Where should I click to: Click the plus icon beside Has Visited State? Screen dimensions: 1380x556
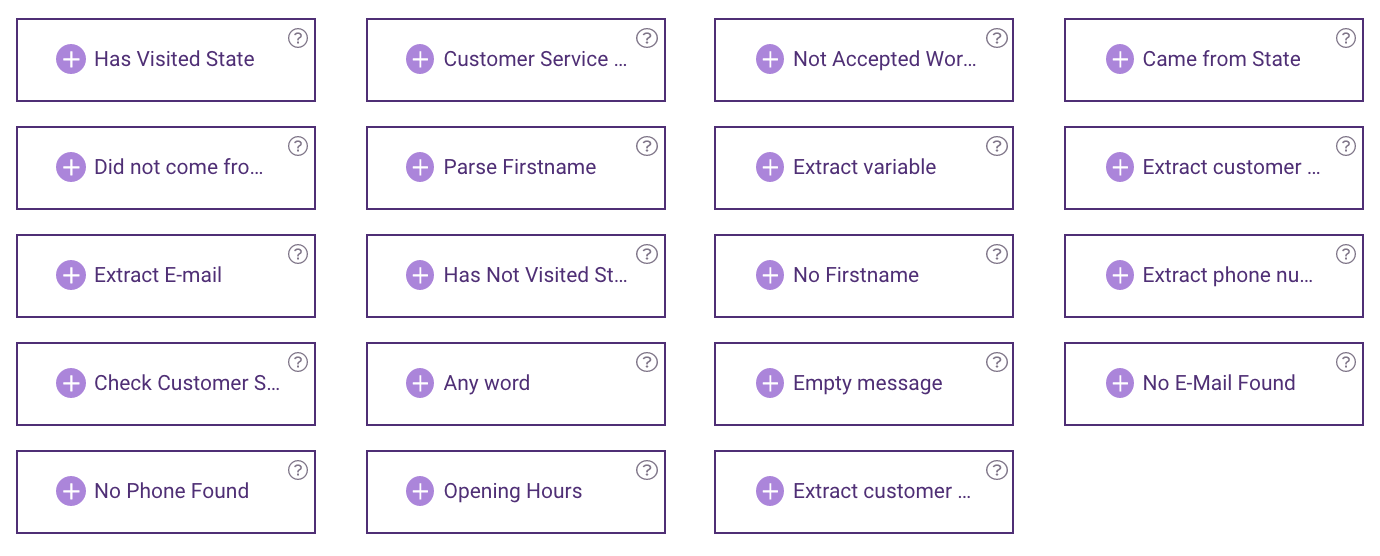[x=71, y=60]
